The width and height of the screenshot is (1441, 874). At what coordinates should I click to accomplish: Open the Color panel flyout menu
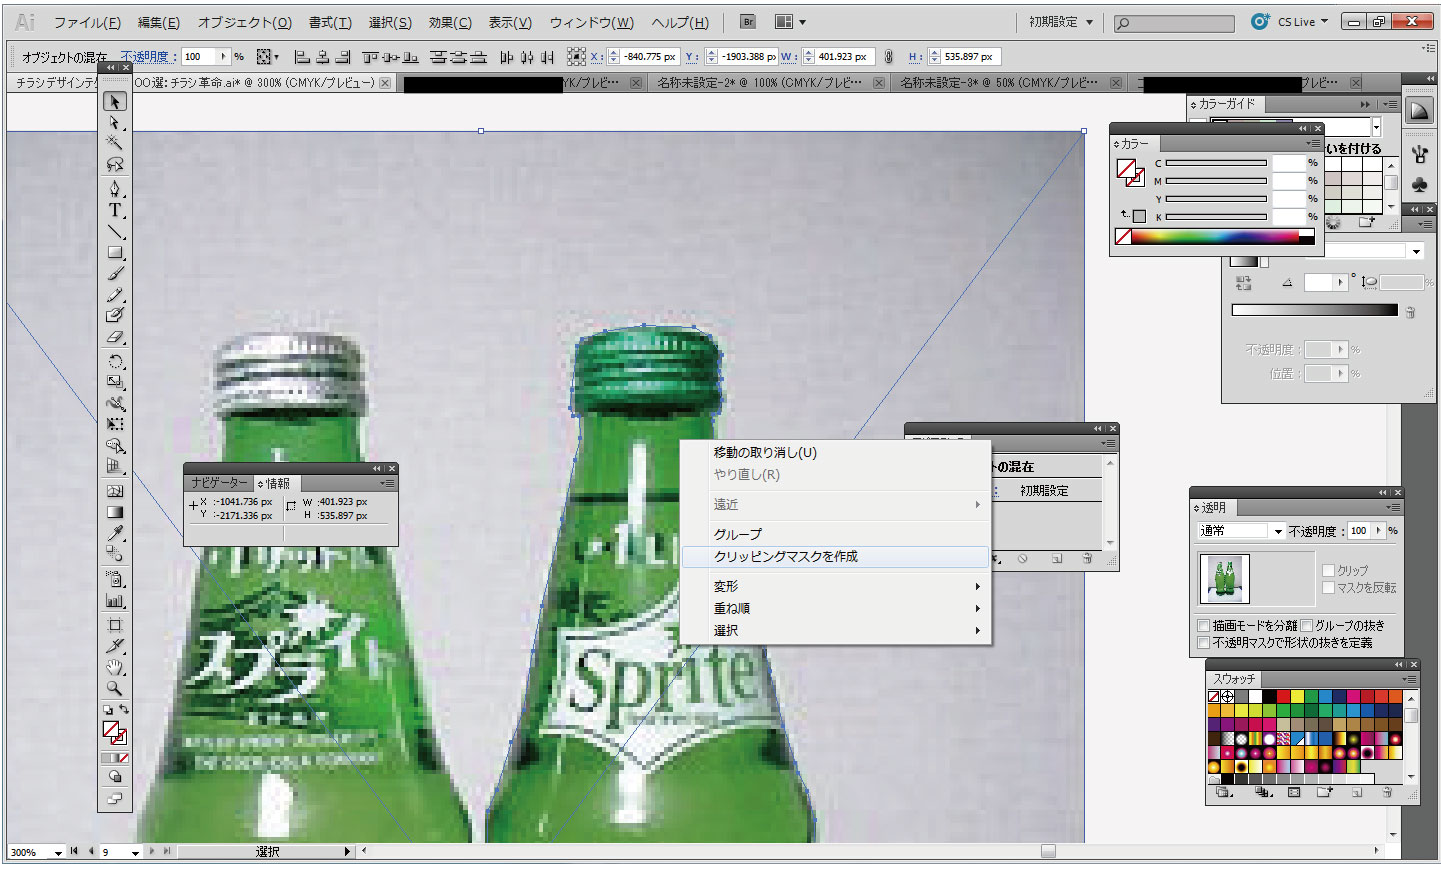click(1314, 144)
